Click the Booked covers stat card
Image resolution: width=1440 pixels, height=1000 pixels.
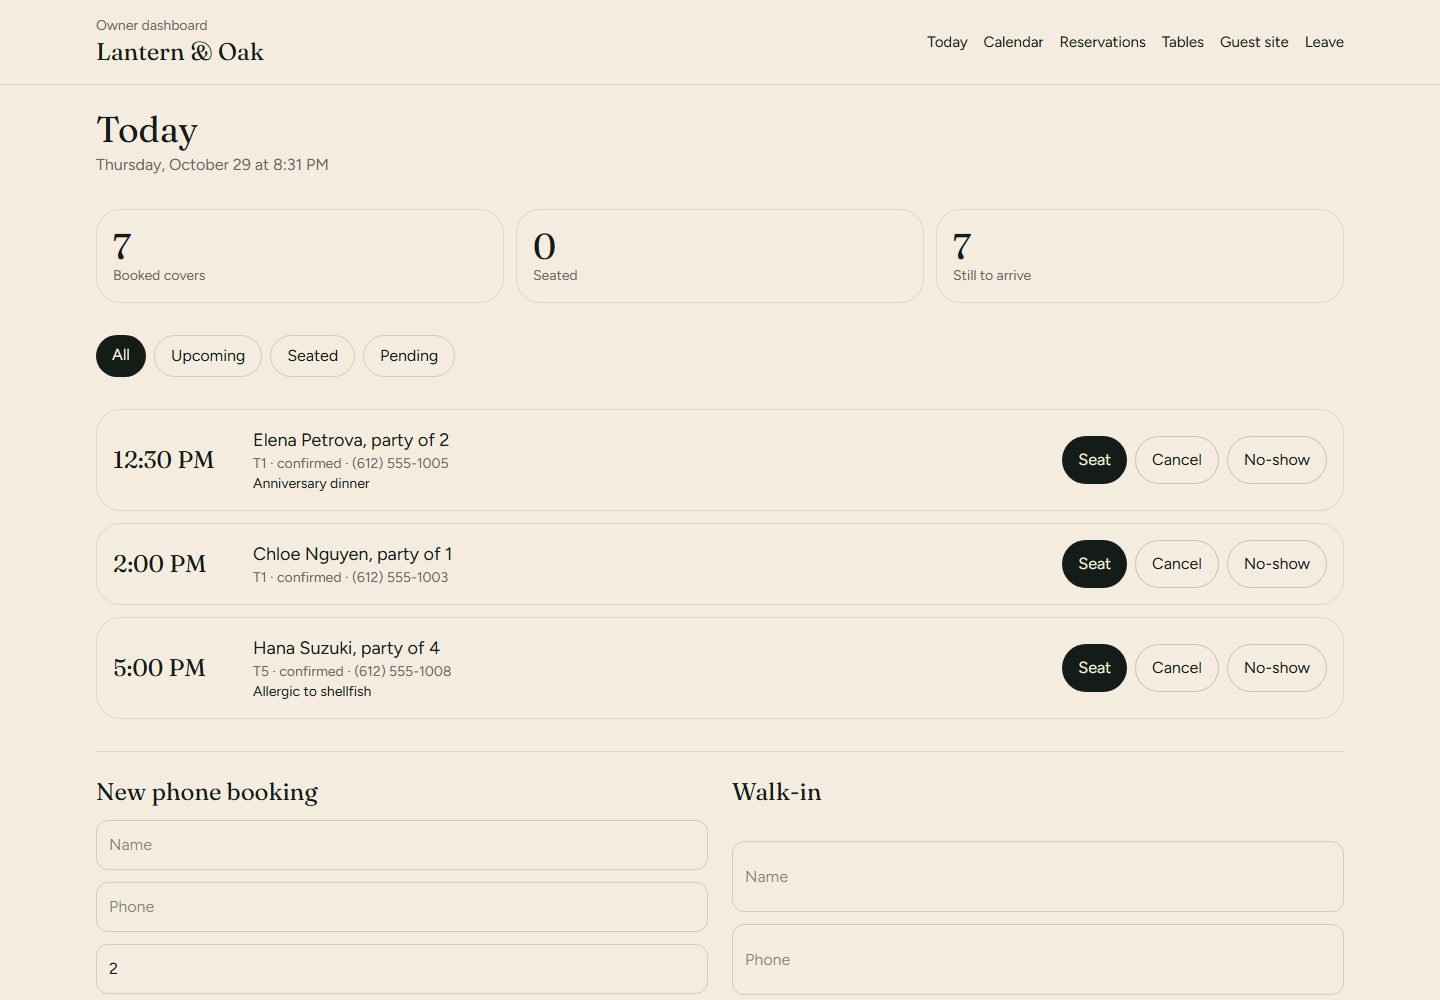300,256
